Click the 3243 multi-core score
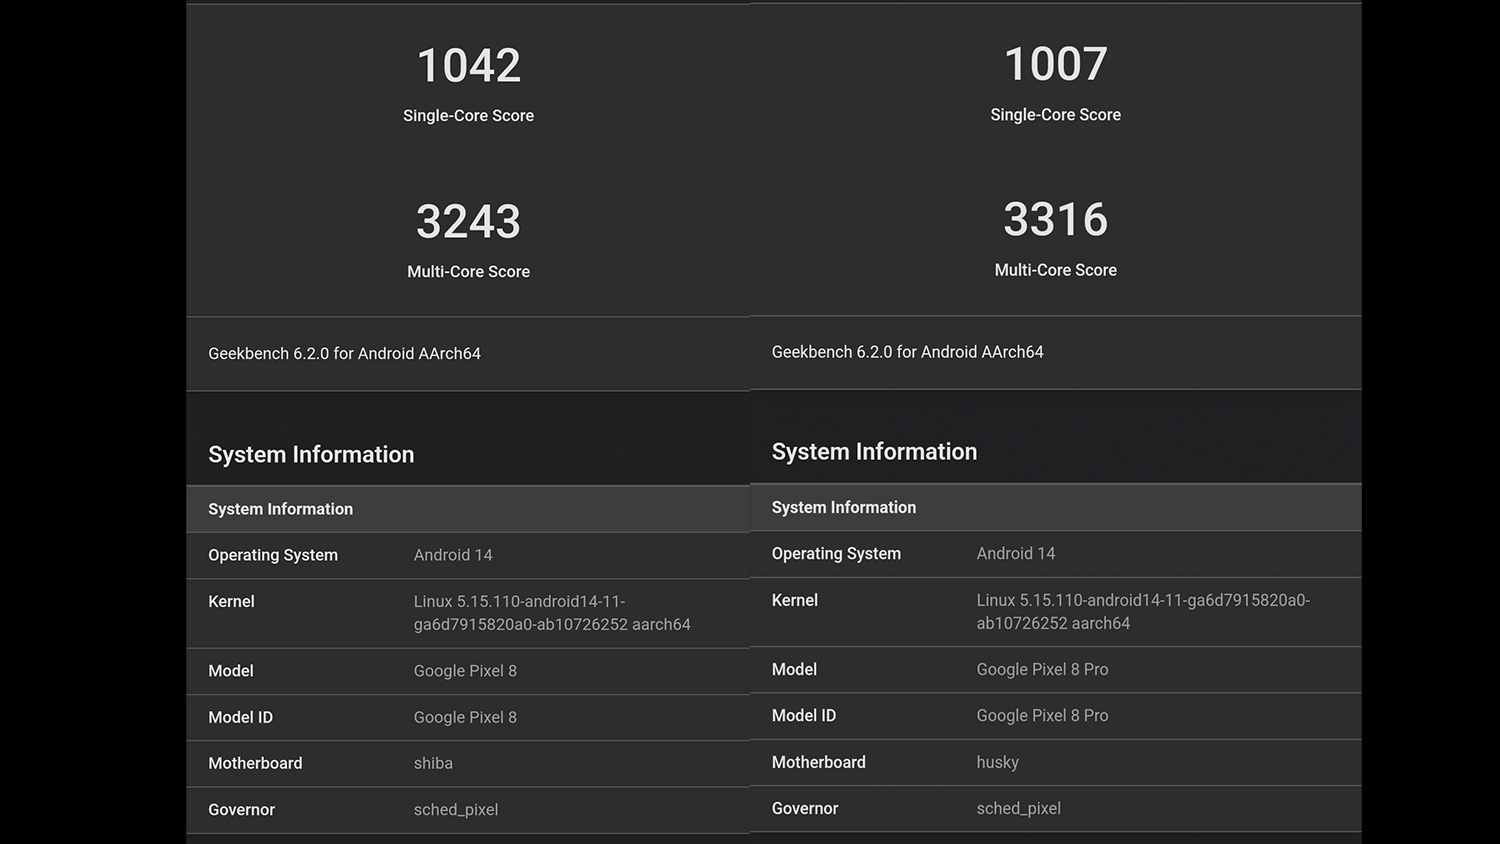 (x=468, y=222)
